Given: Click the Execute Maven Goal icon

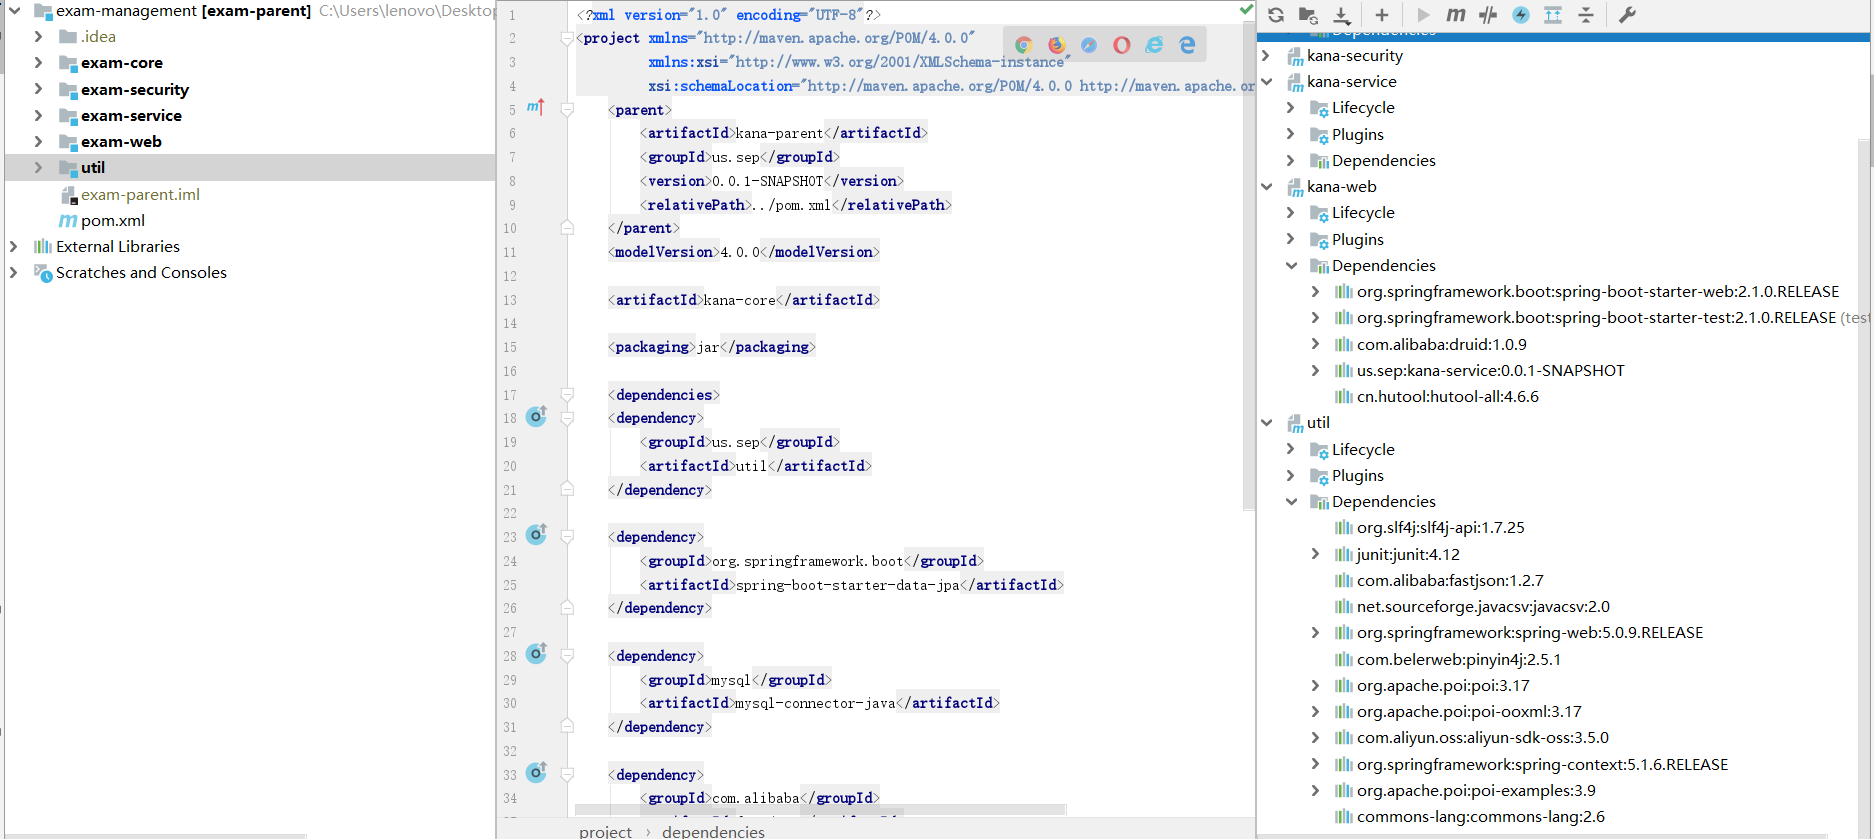Looking at the screenshot, I should click(x=1456, y=15).
